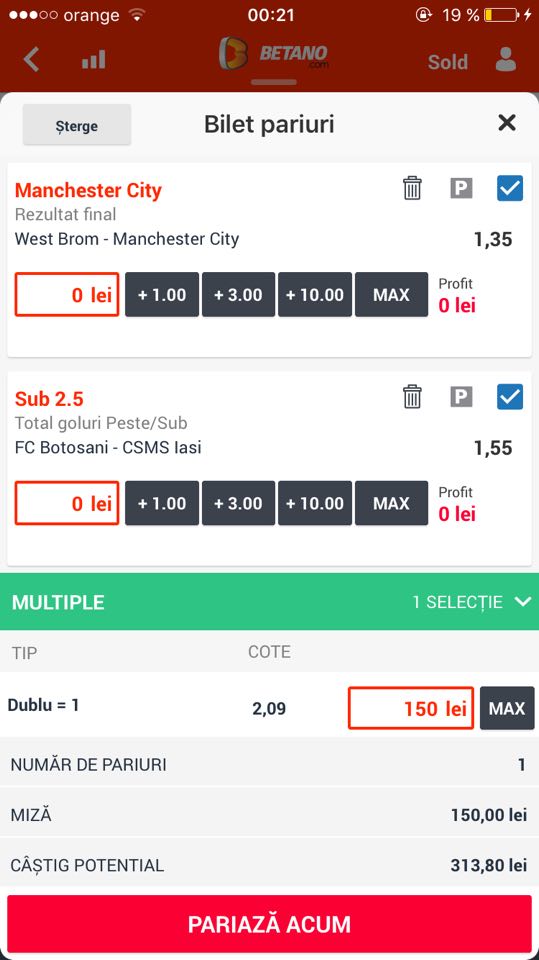Image resolution: width=539 pixels, height=960 pixels.
Task: Click the PARIAZĂ ACUM button
Action: [270, 924]
